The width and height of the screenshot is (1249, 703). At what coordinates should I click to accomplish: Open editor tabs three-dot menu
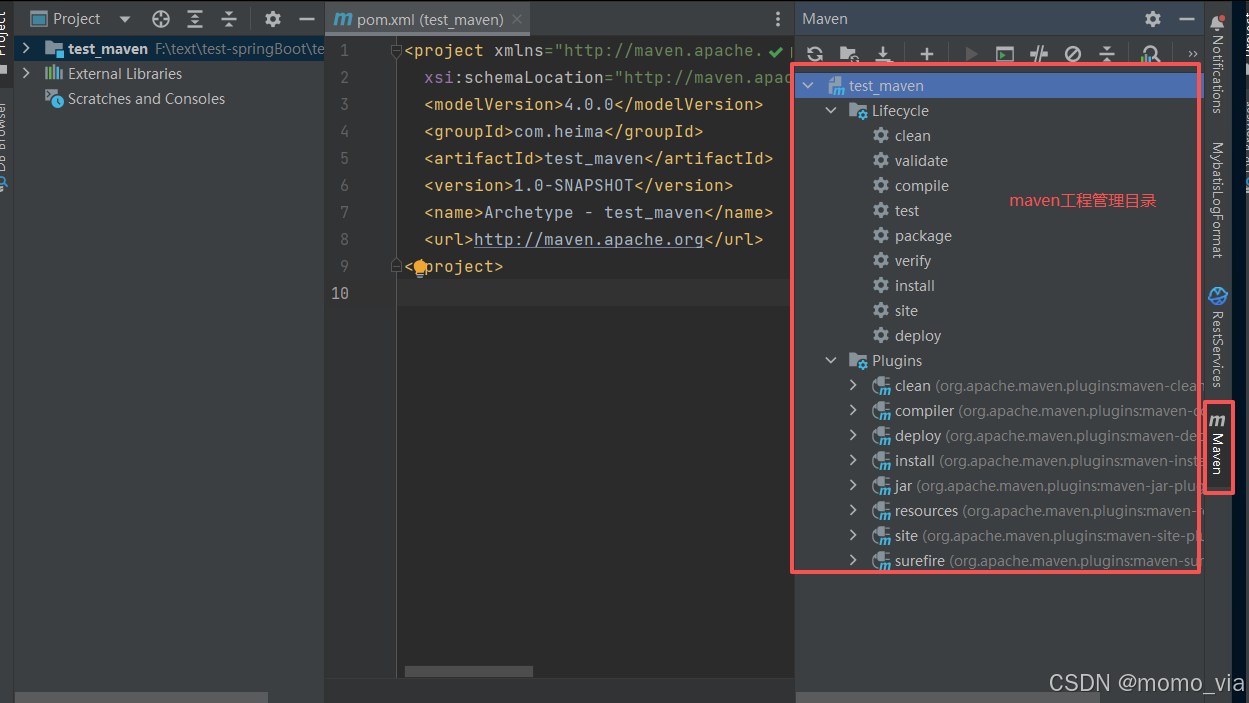778,19
